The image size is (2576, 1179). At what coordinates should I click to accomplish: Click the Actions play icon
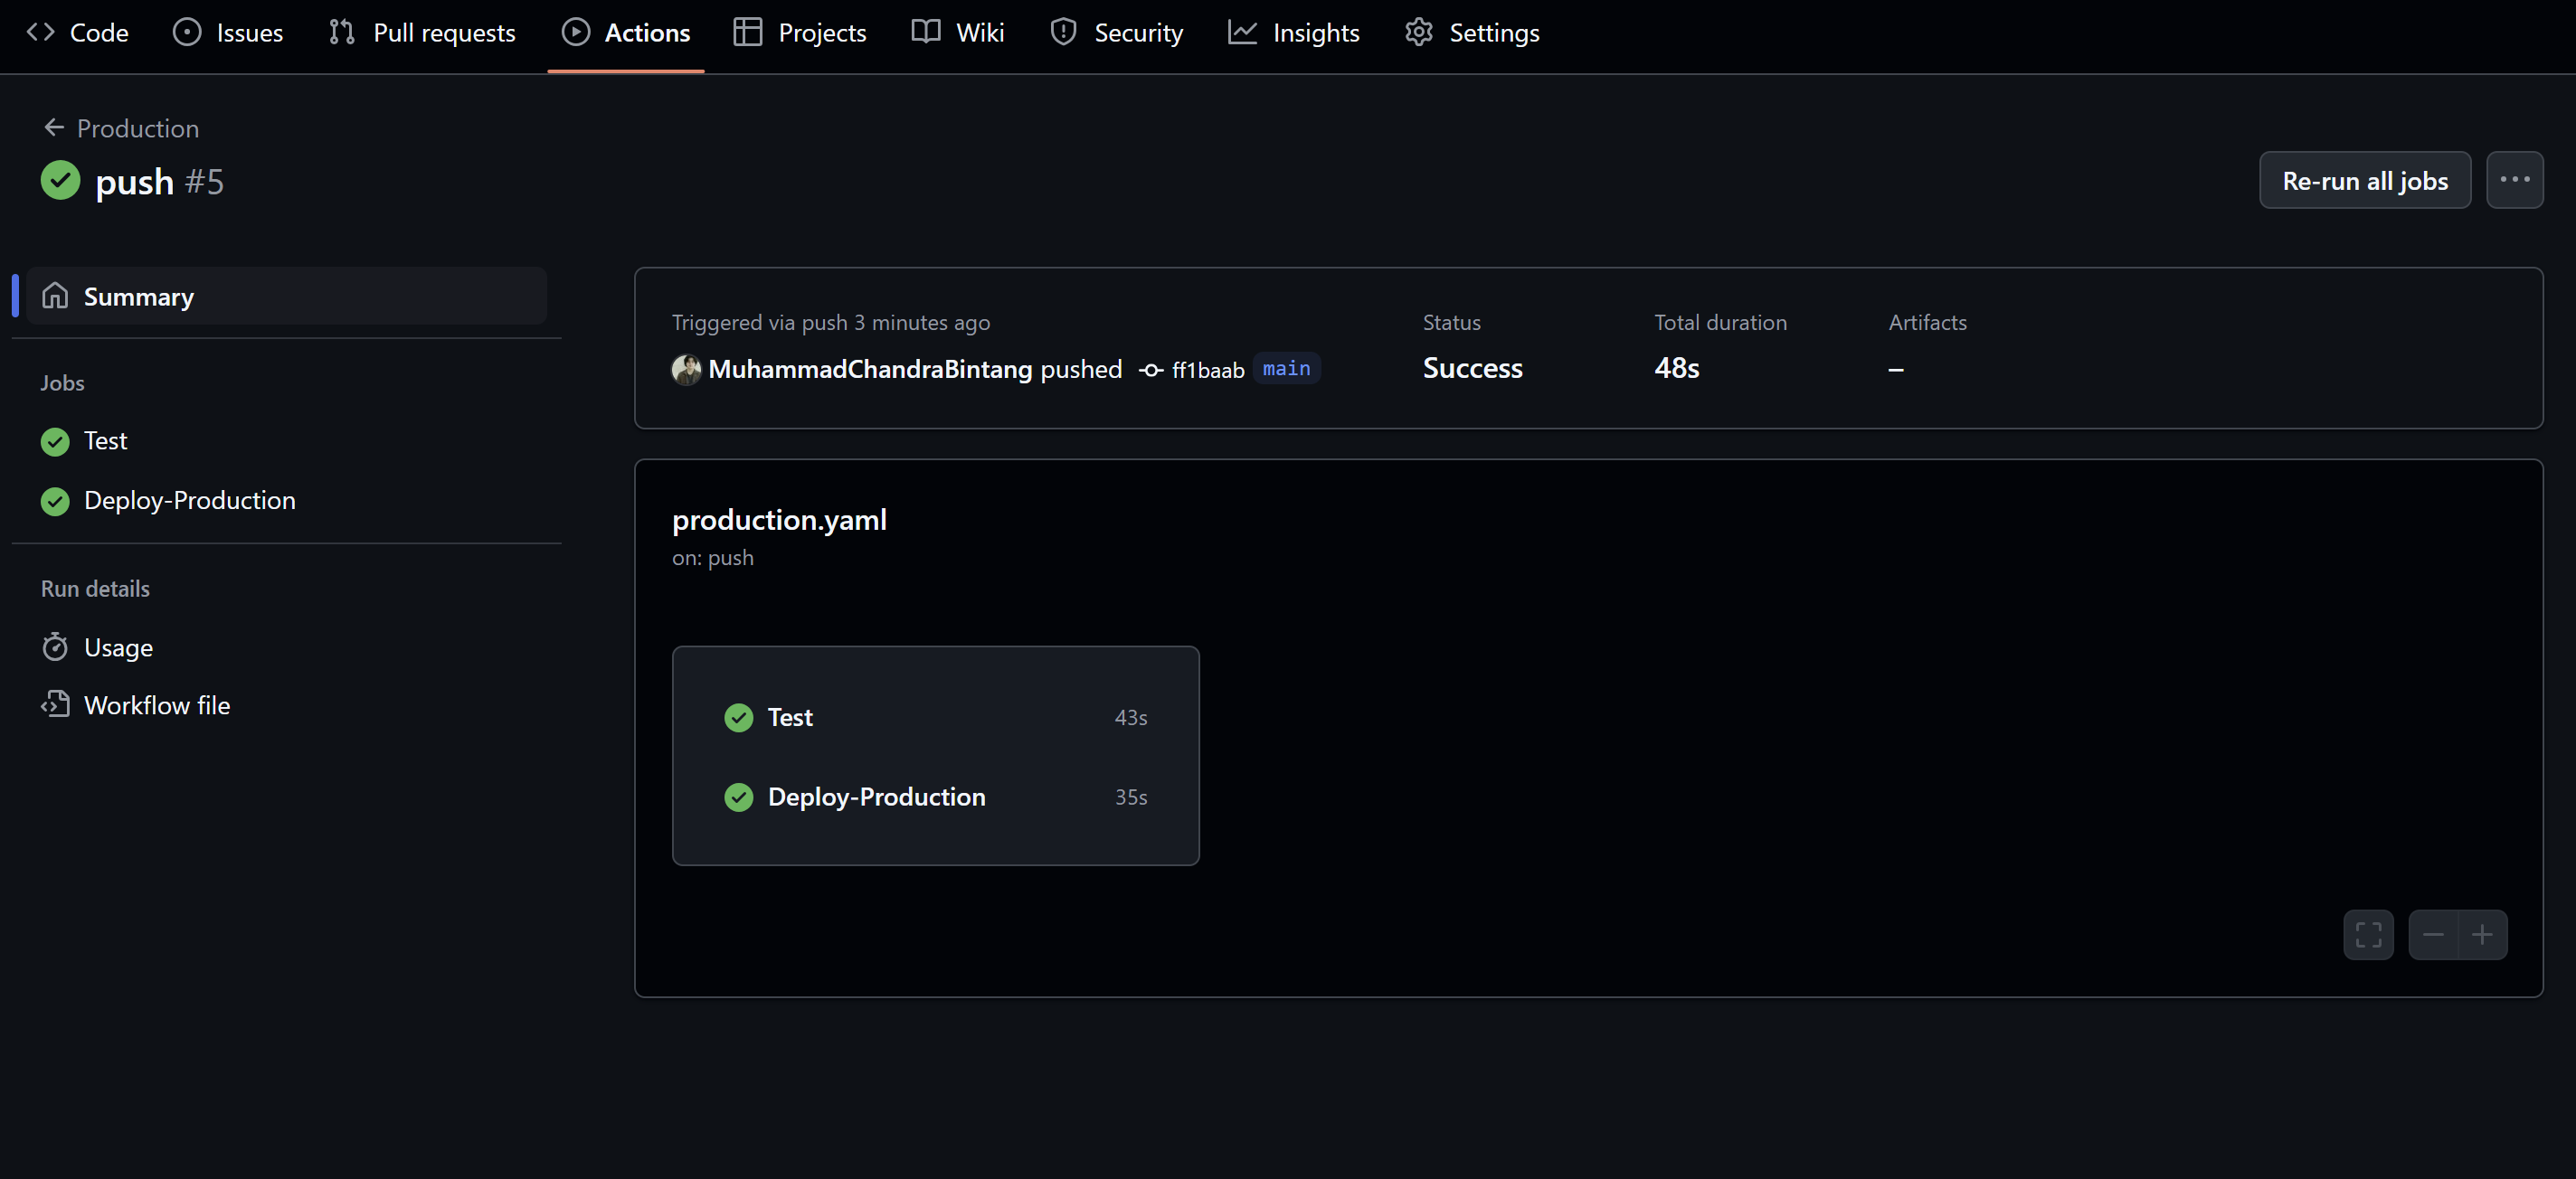click(x=576, y=32)
